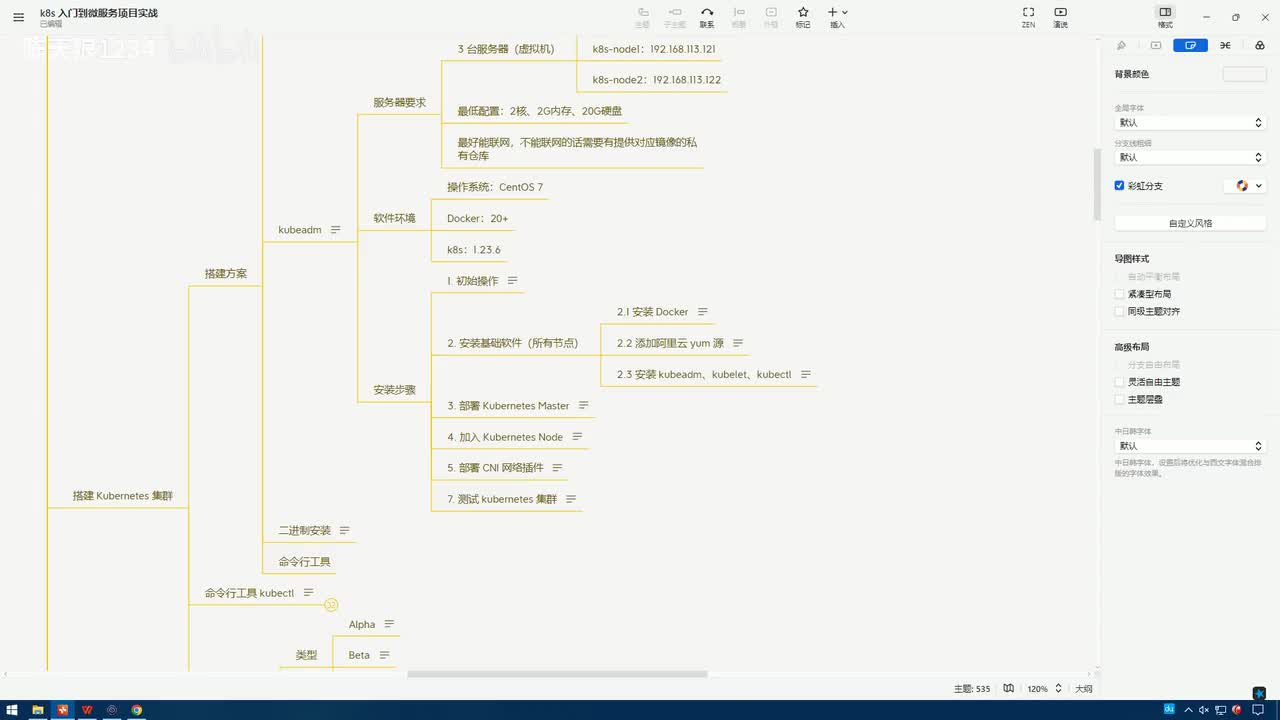Image resolution: width=1280 pixels, height=720 pixels.
Task: Select the 搭建 Kubernetes 集群 topic
Action: tap(123, 496)
